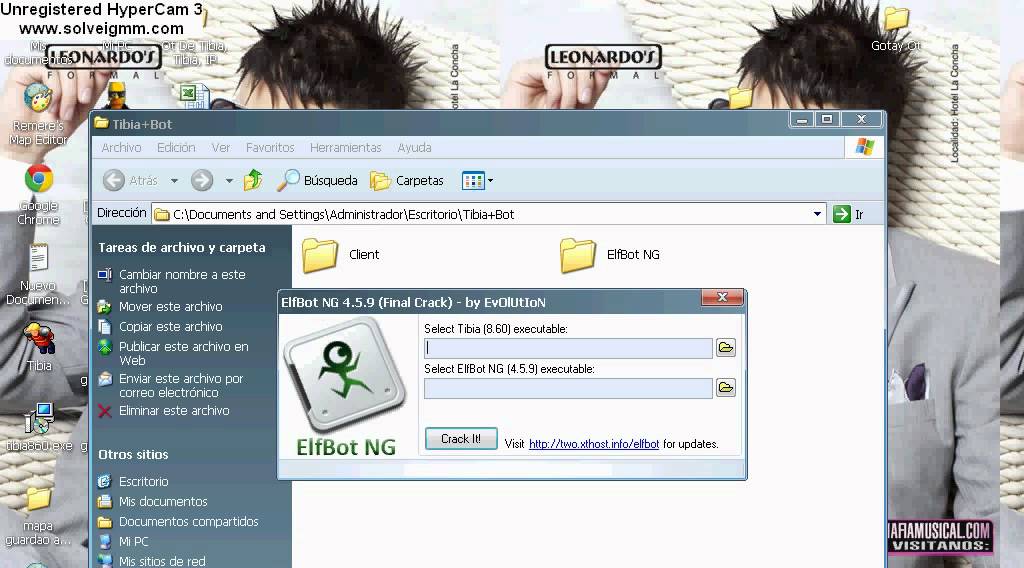Screen dimensions: 1024x568
Task: Open the Ver menu
Action: coord(221,148)
